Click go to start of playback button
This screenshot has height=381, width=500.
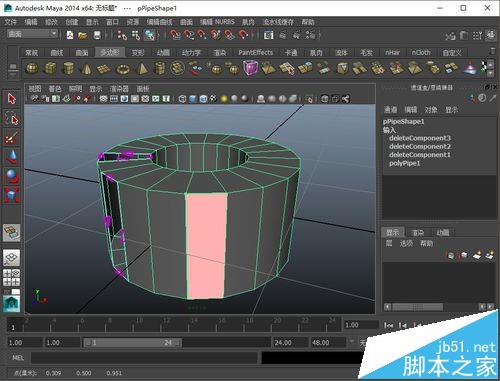[x=389, y=325]
